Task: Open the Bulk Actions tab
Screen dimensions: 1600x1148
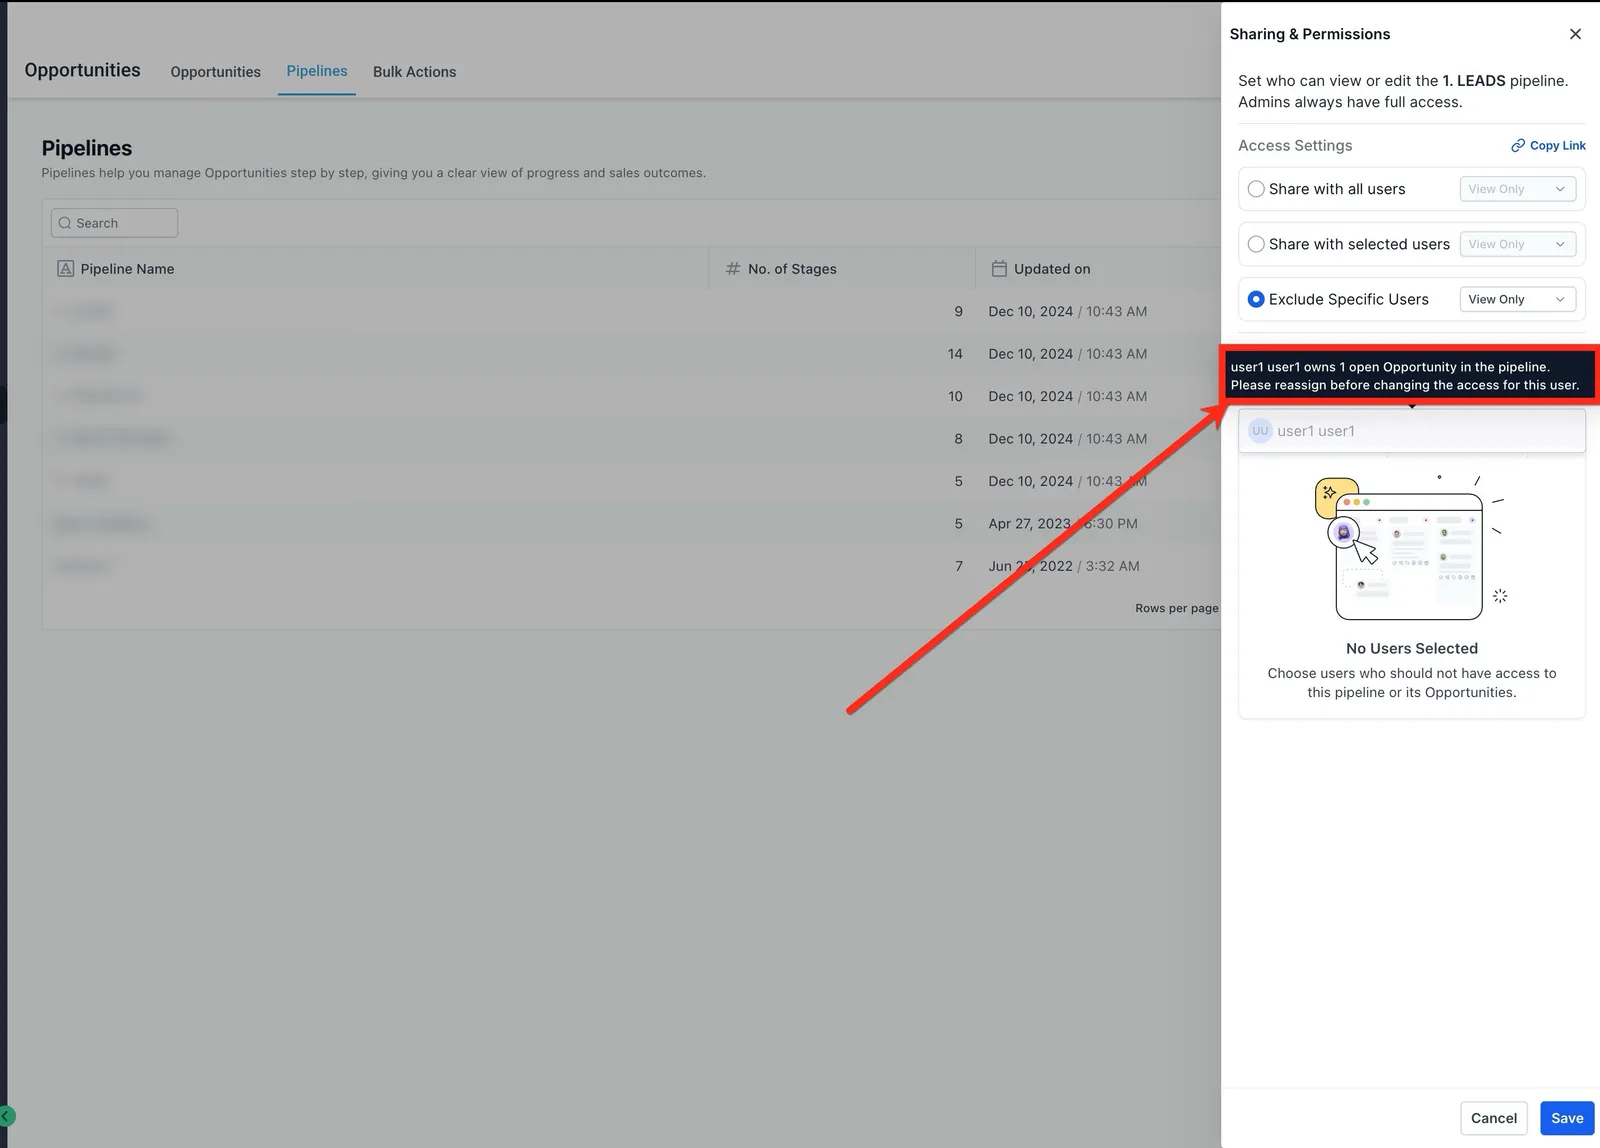Action: point(414,72)
